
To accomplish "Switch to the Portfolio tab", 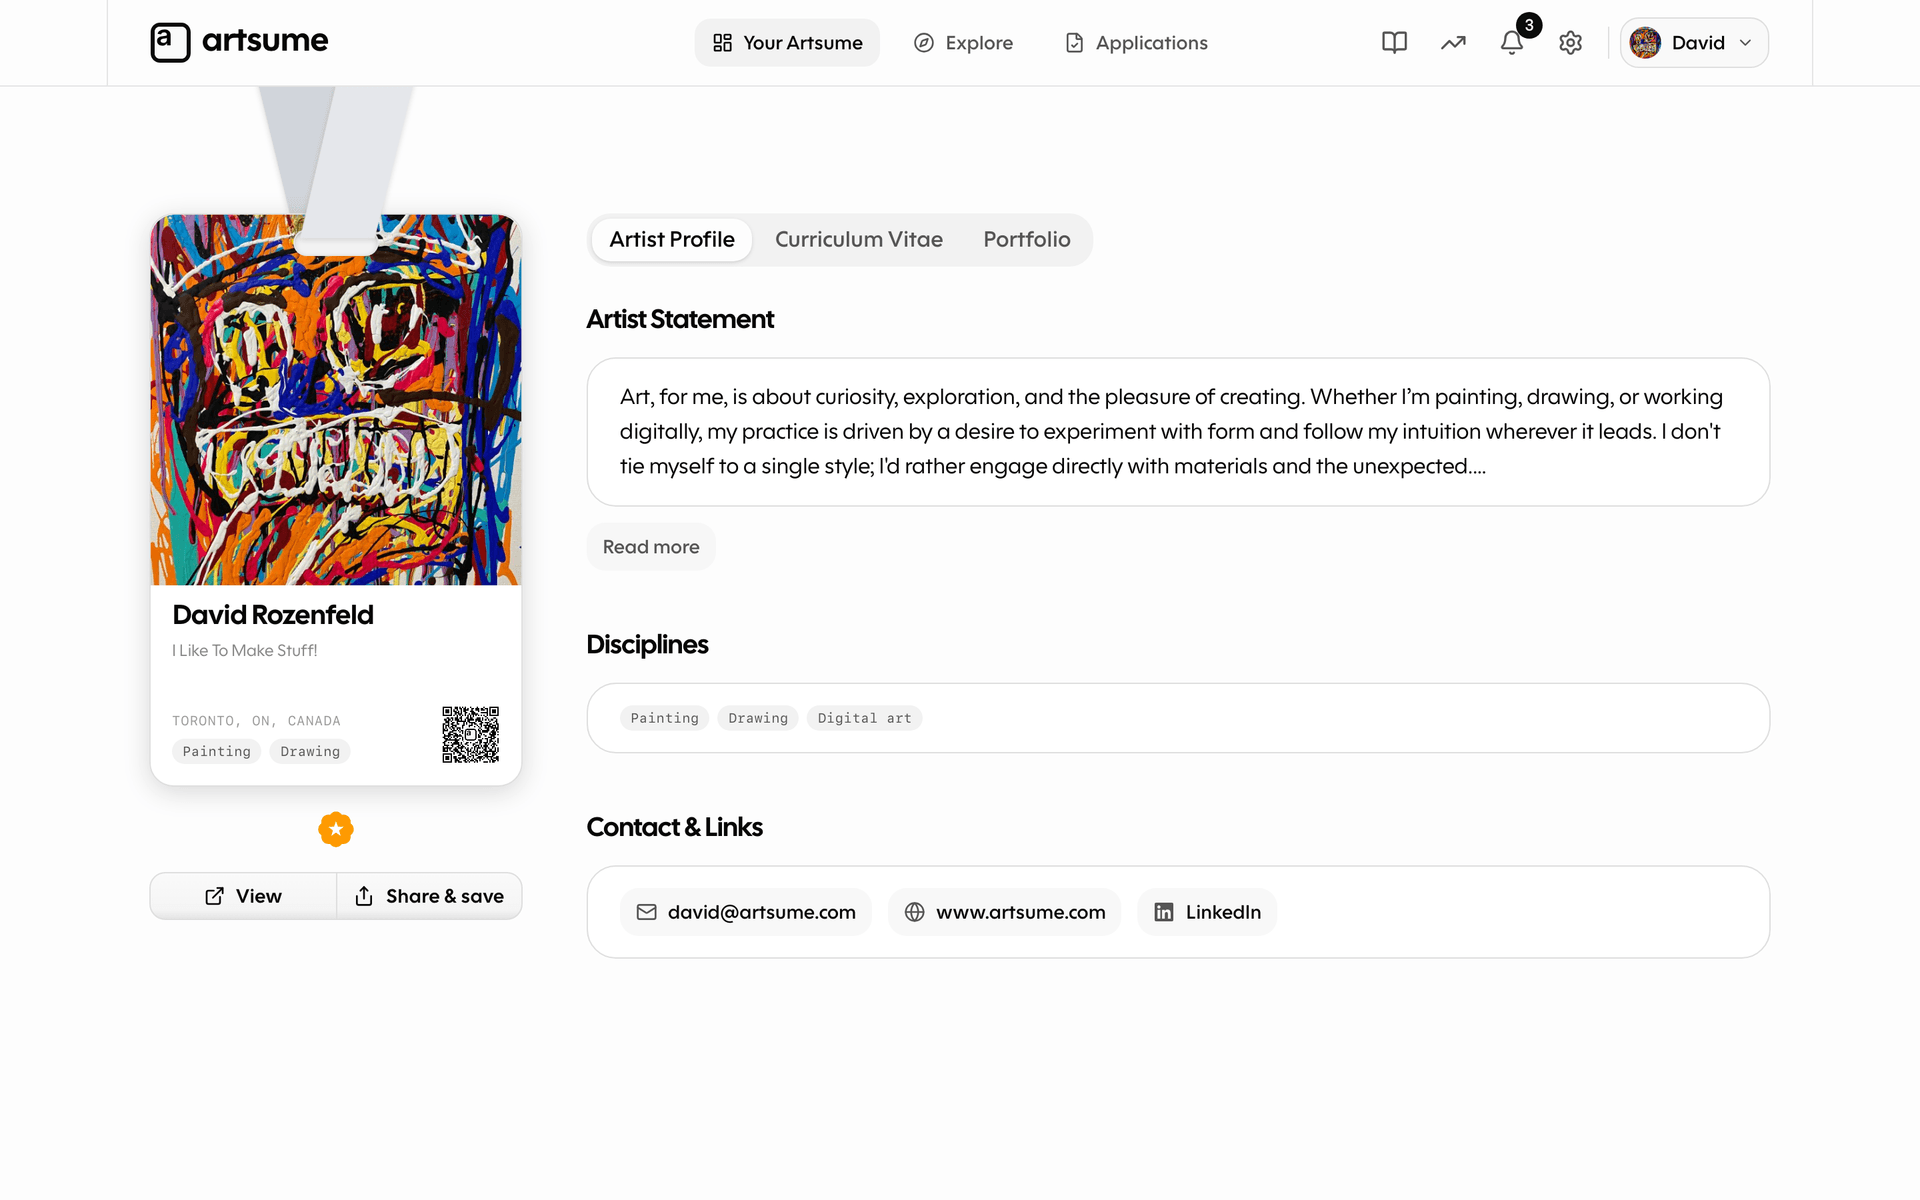I will [1027, 240].
